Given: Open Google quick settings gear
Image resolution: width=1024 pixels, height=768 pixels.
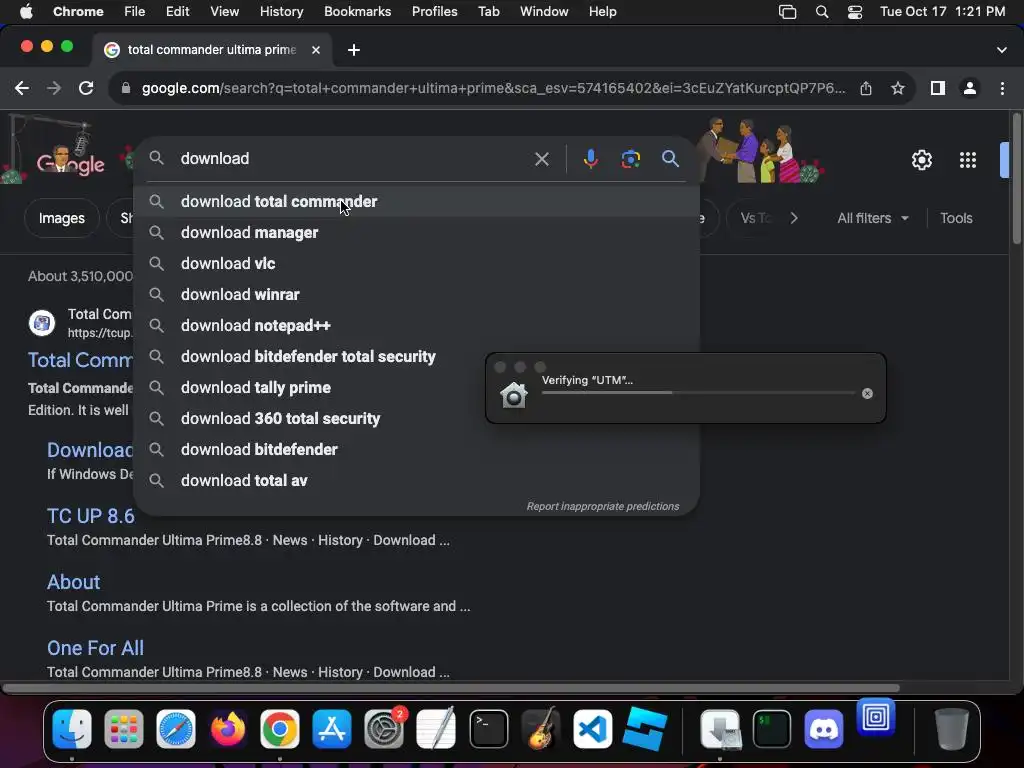Looking at the screenshot, I should tap(921, 160).
